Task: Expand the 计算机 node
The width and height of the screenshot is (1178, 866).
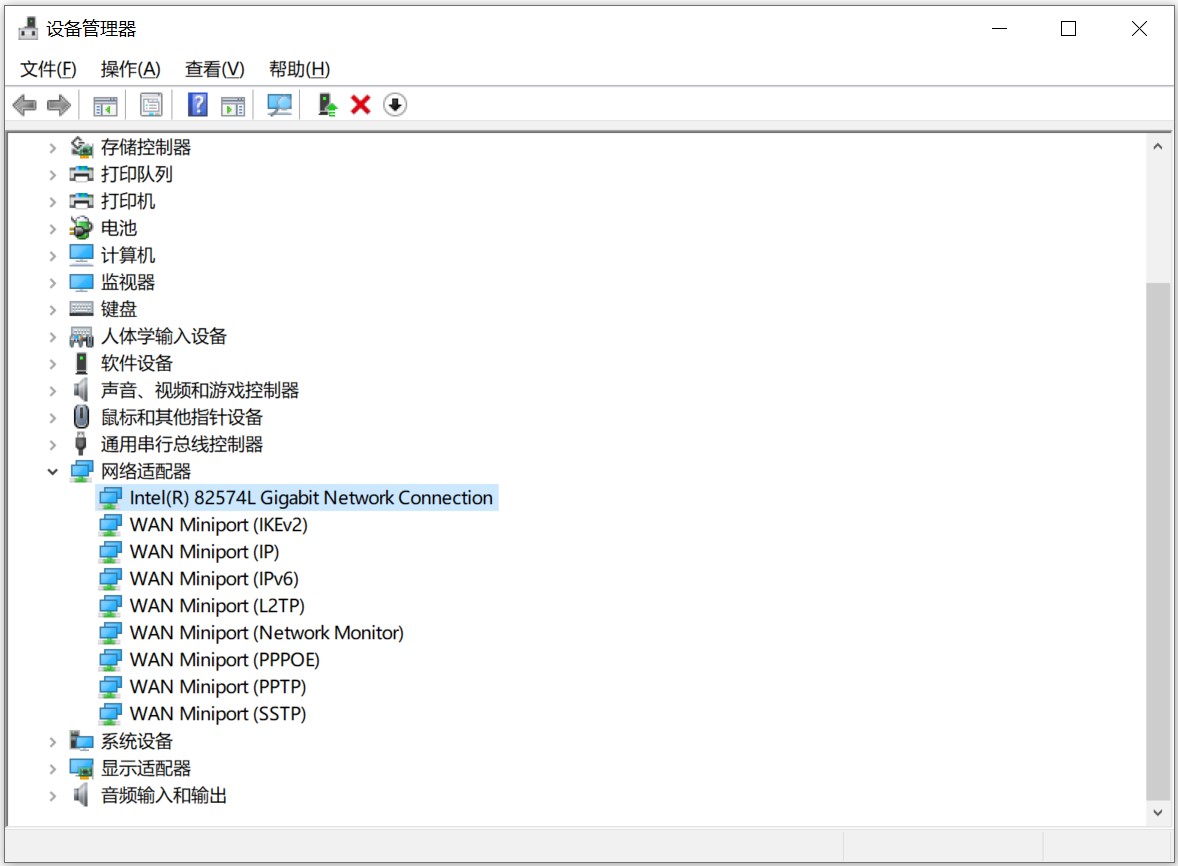Action: pyautogui.click(x=53, y=256)
